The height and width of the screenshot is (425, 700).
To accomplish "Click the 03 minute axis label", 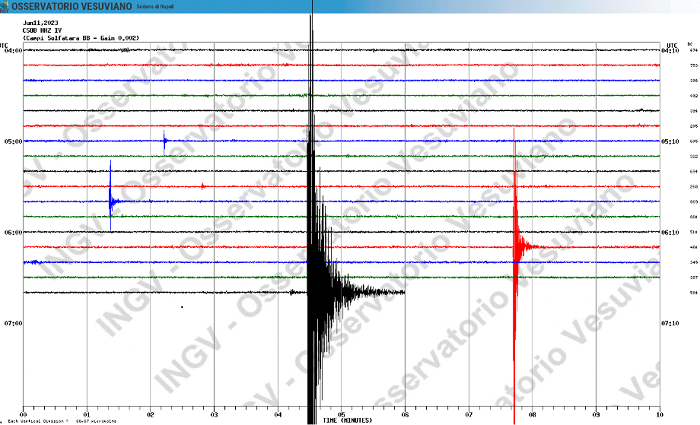I will pyautogui.click(x=214, y=414).
